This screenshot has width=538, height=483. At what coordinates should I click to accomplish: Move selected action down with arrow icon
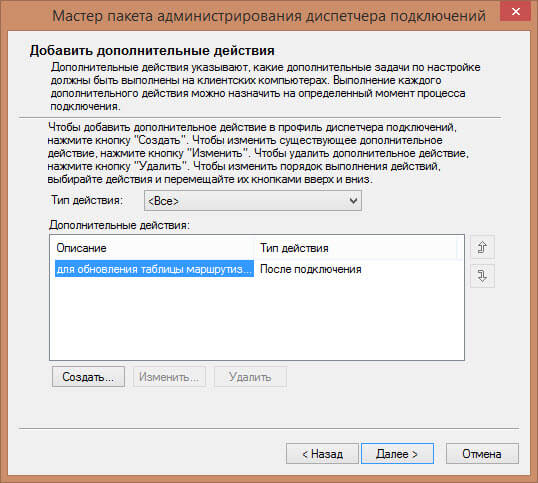[482, 275]
